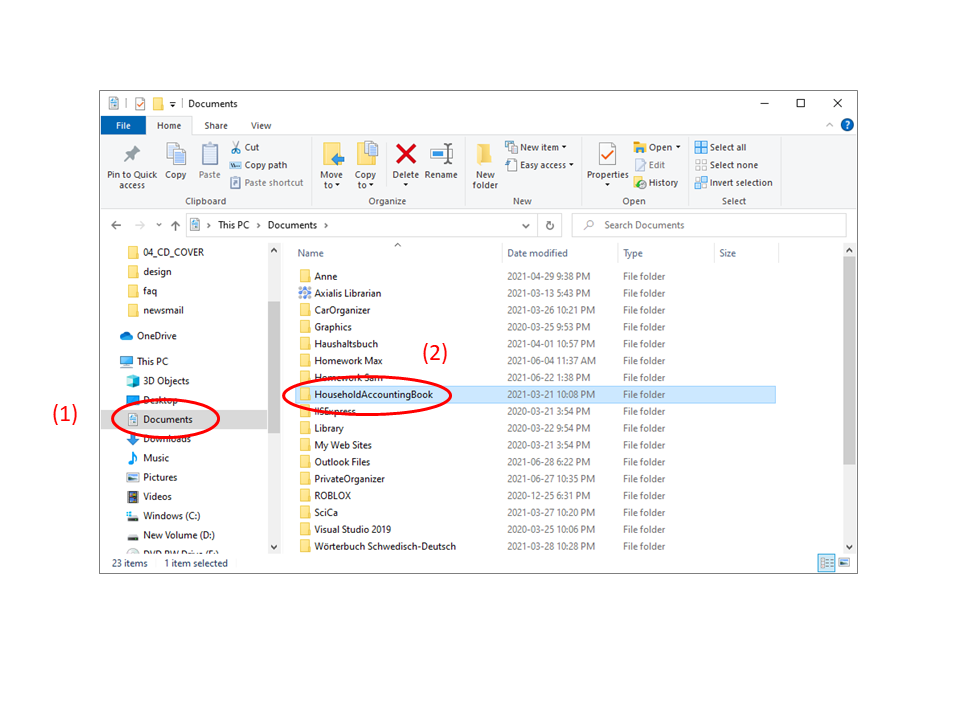Open the View ribbon tab
The height and width of the screenshot is (720, 960).
pos(261,126)
